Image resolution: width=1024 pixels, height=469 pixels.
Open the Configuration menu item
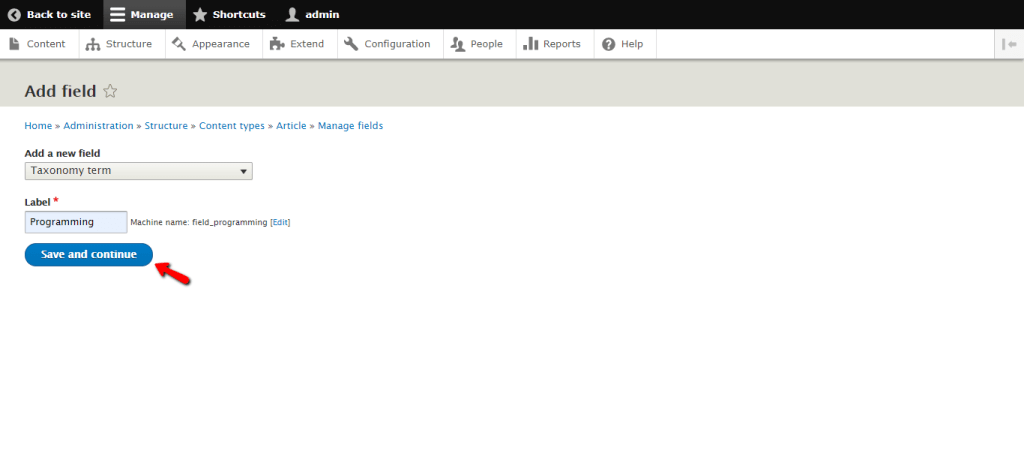[389, 44]
